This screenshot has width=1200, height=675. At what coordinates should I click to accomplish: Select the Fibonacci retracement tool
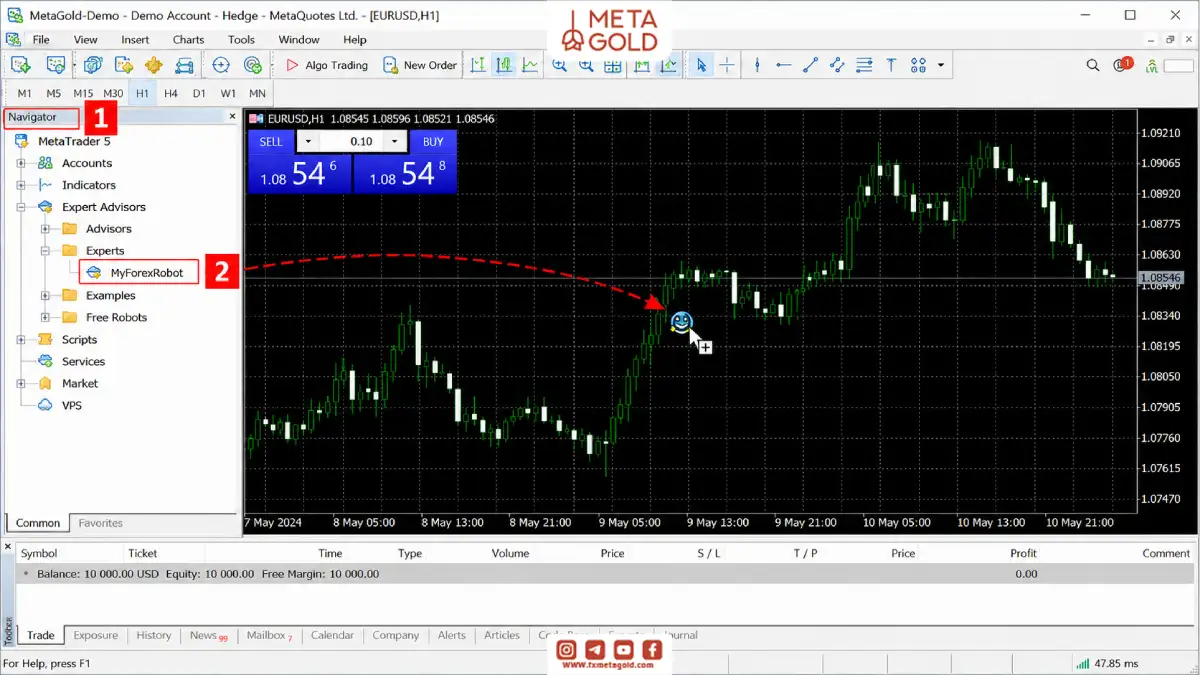point(864,65)
